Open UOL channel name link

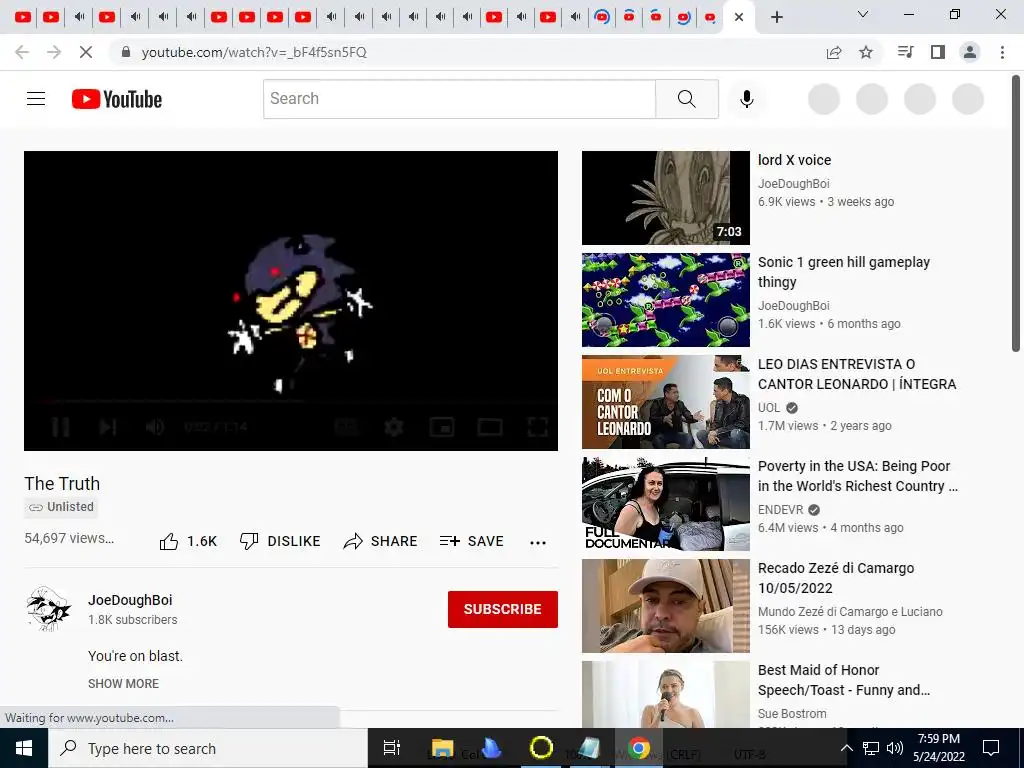769,408
